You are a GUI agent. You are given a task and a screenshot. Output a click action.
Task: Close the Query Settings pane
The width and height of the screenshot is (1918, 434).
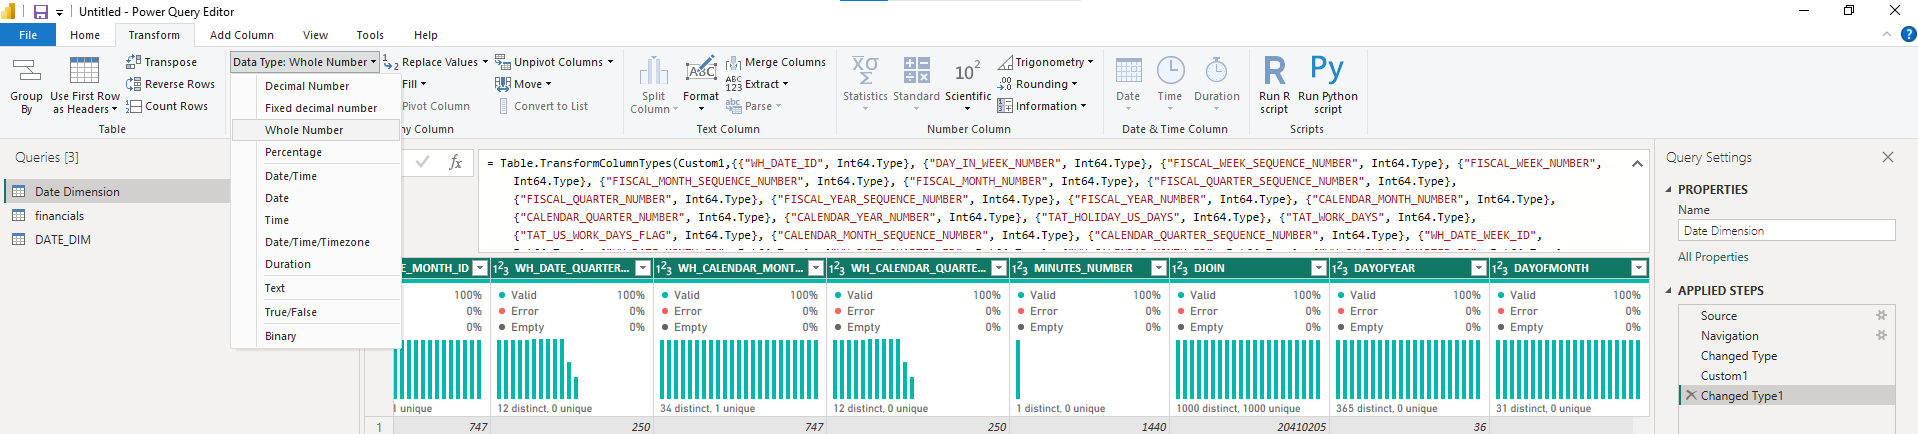coord(1887,157)
